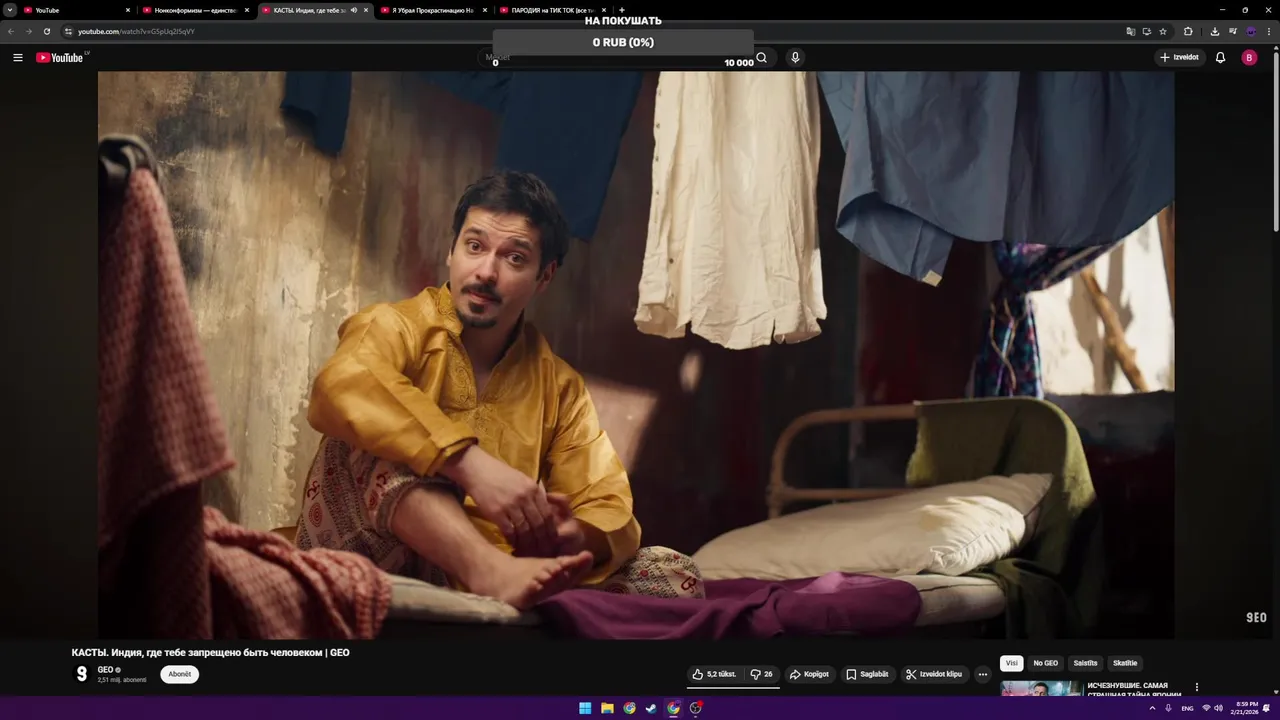1280x720 pixels.
Task: Reload the current page
Action: point(46,31)
